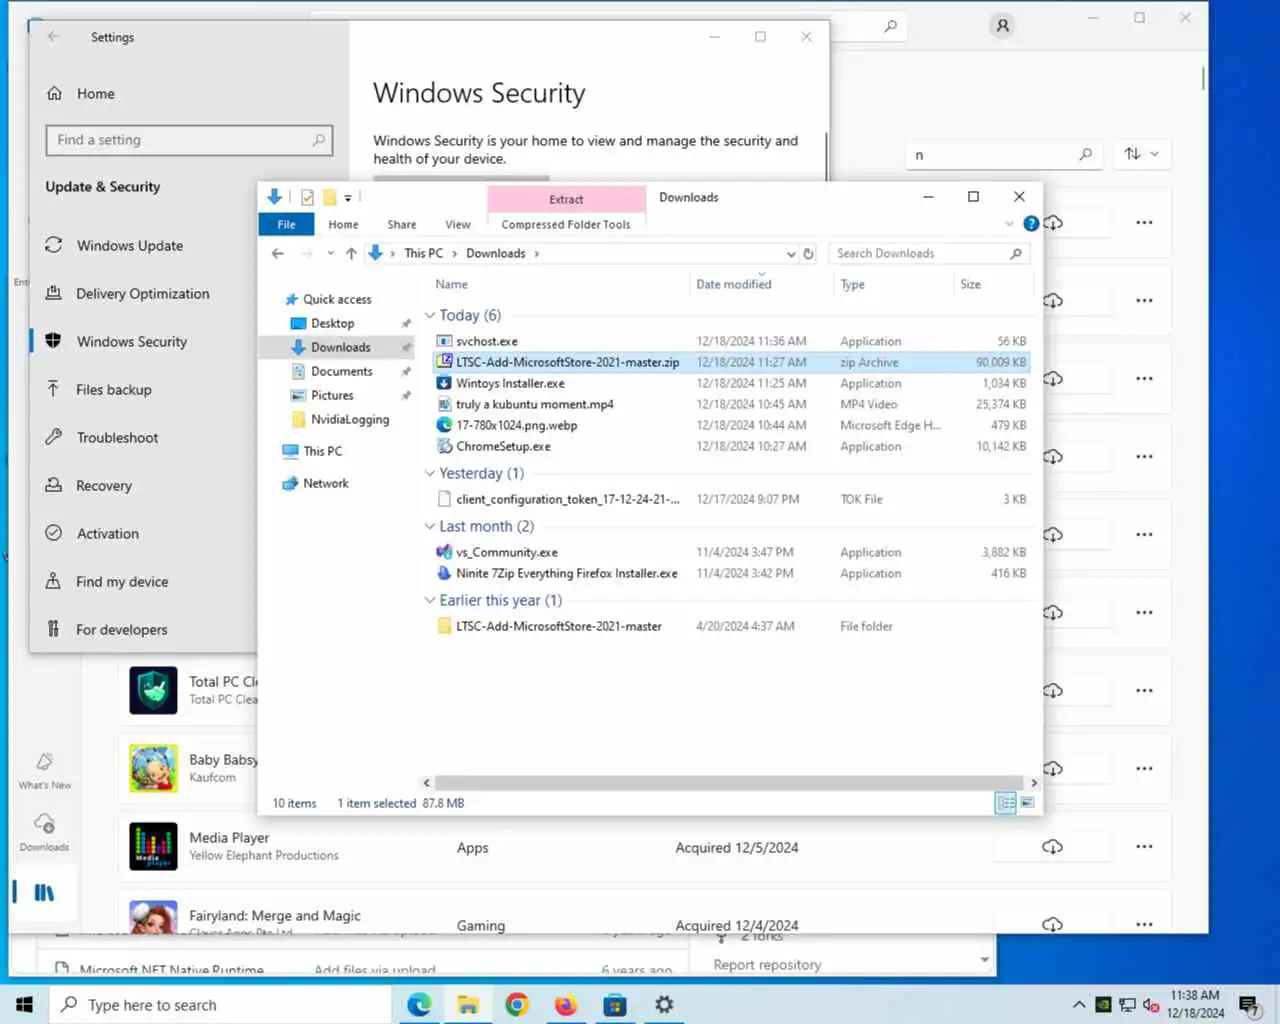Download Media Player via cloud icon
Image resolution: width=1280 pixels, height=1024 pixels.
pos(1052,847)
